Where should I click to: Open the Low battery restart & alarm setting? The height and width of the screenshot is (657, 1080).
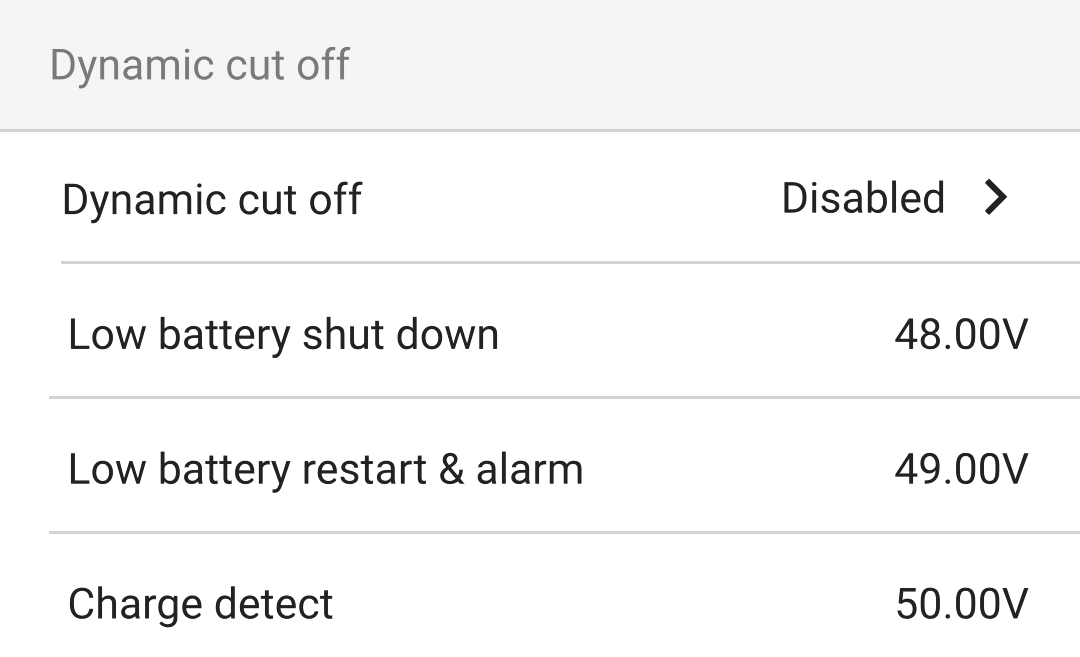pos(540,468)
